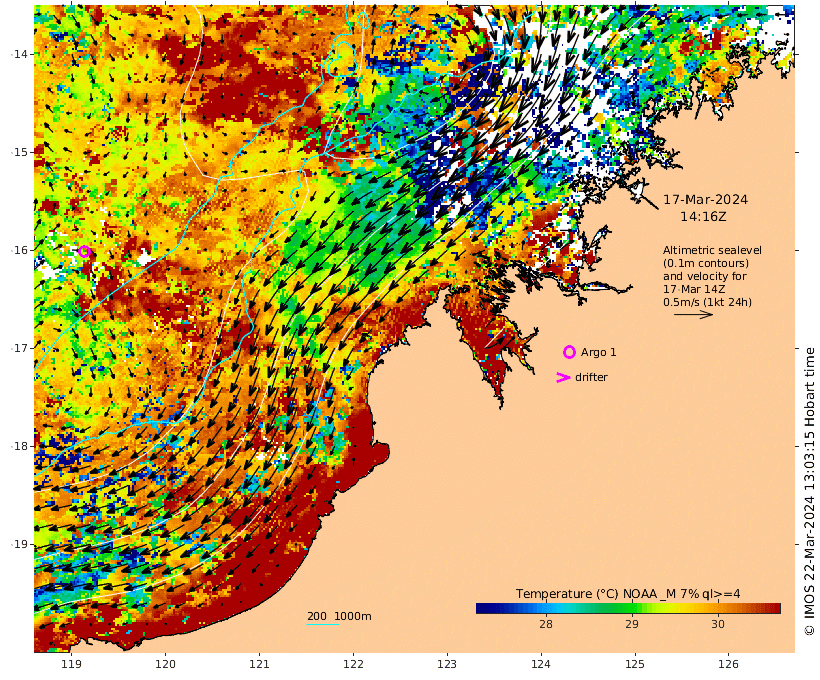Click the '-18' latitude axis label

19,446
